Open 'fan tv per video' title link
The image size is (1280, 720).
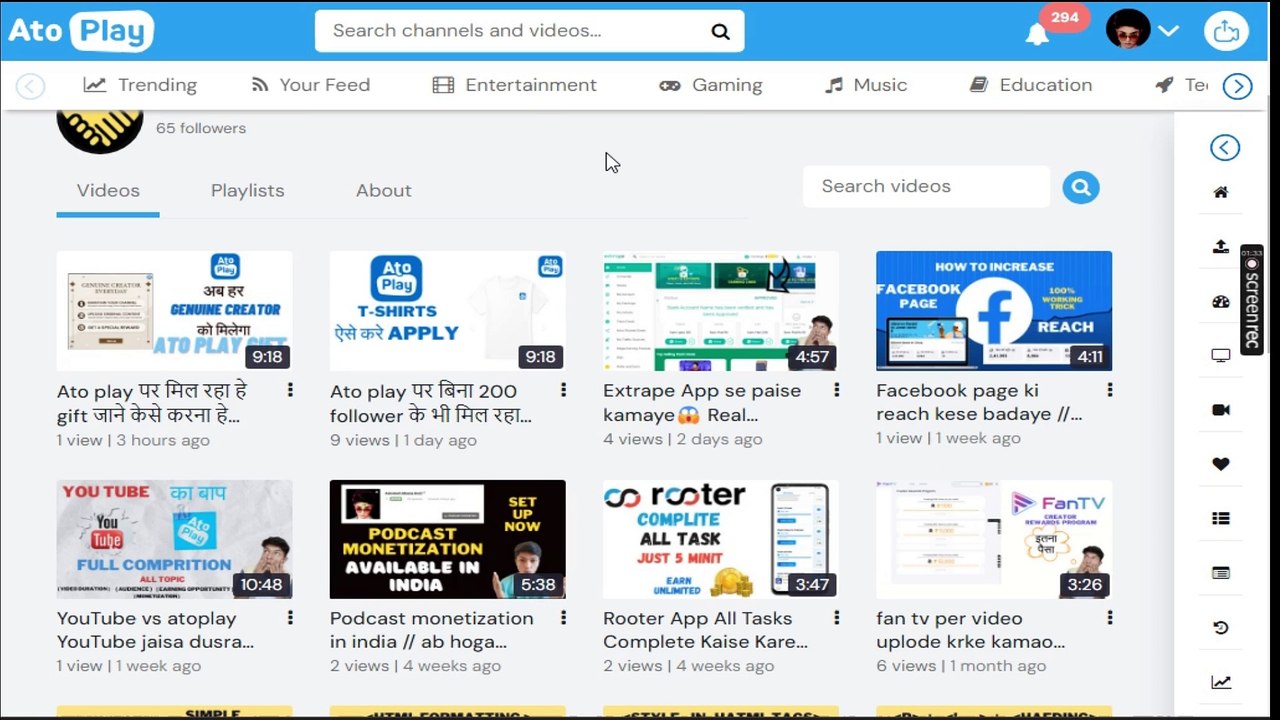971,630
